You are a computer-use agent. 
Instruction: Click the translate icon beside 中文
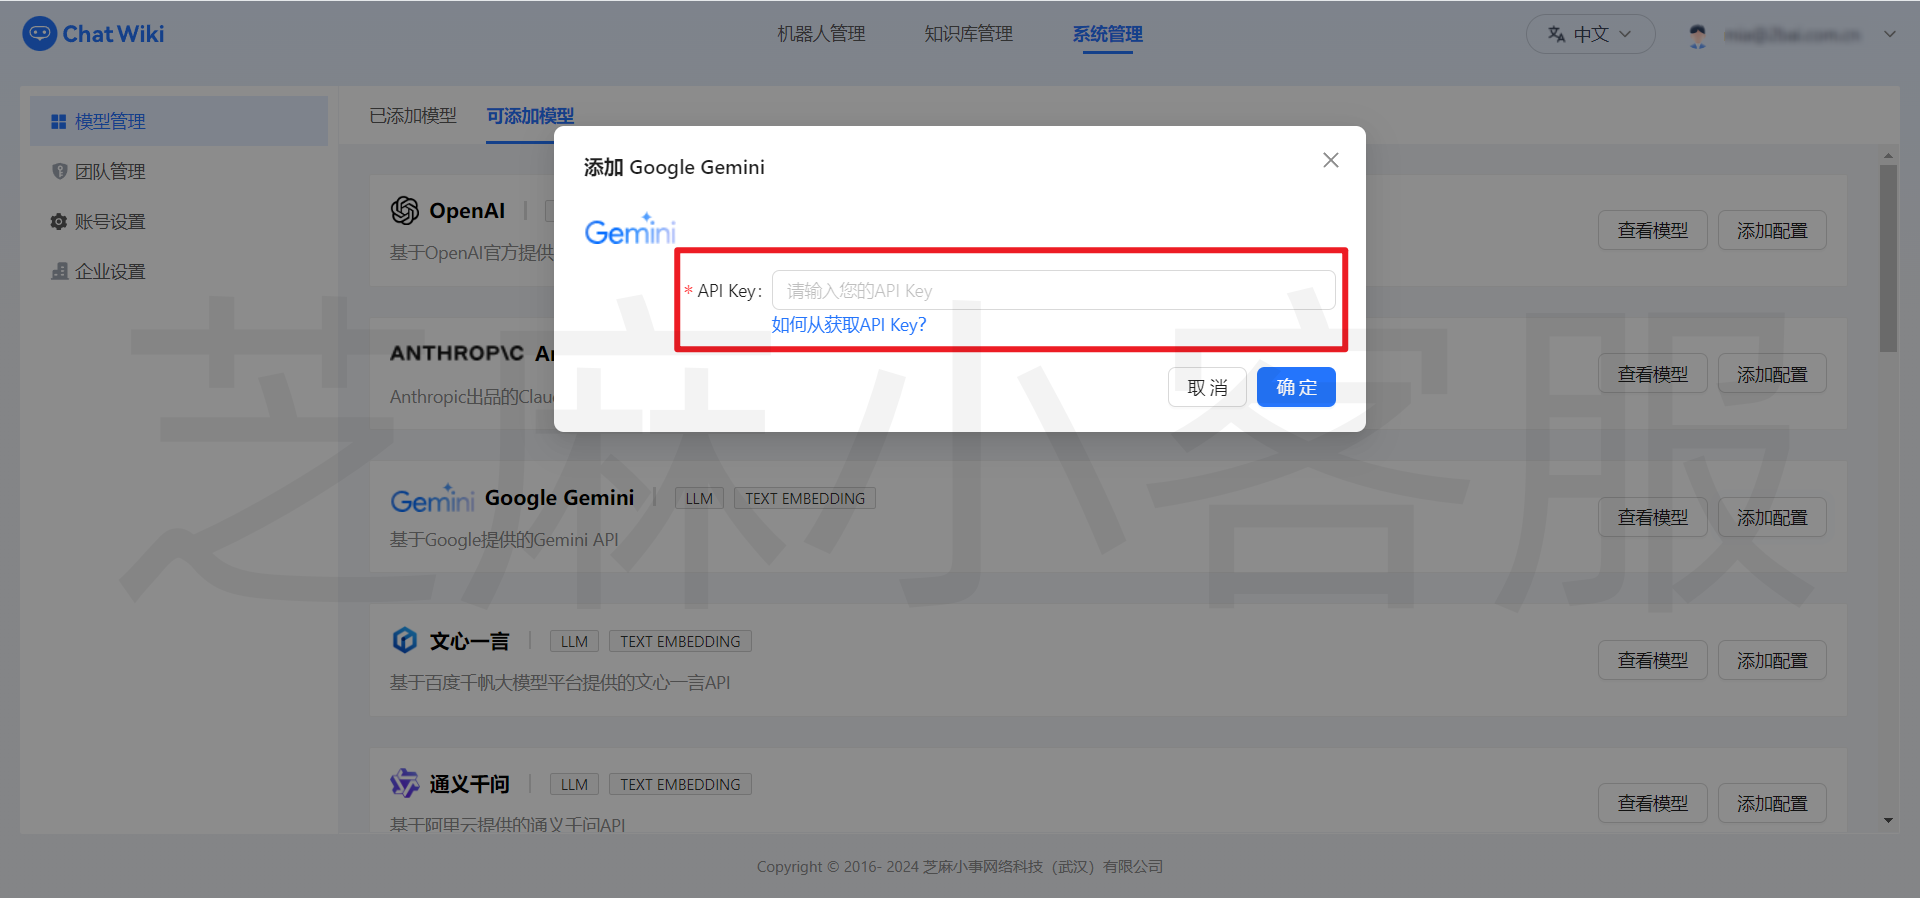(x=1556, y=34)
